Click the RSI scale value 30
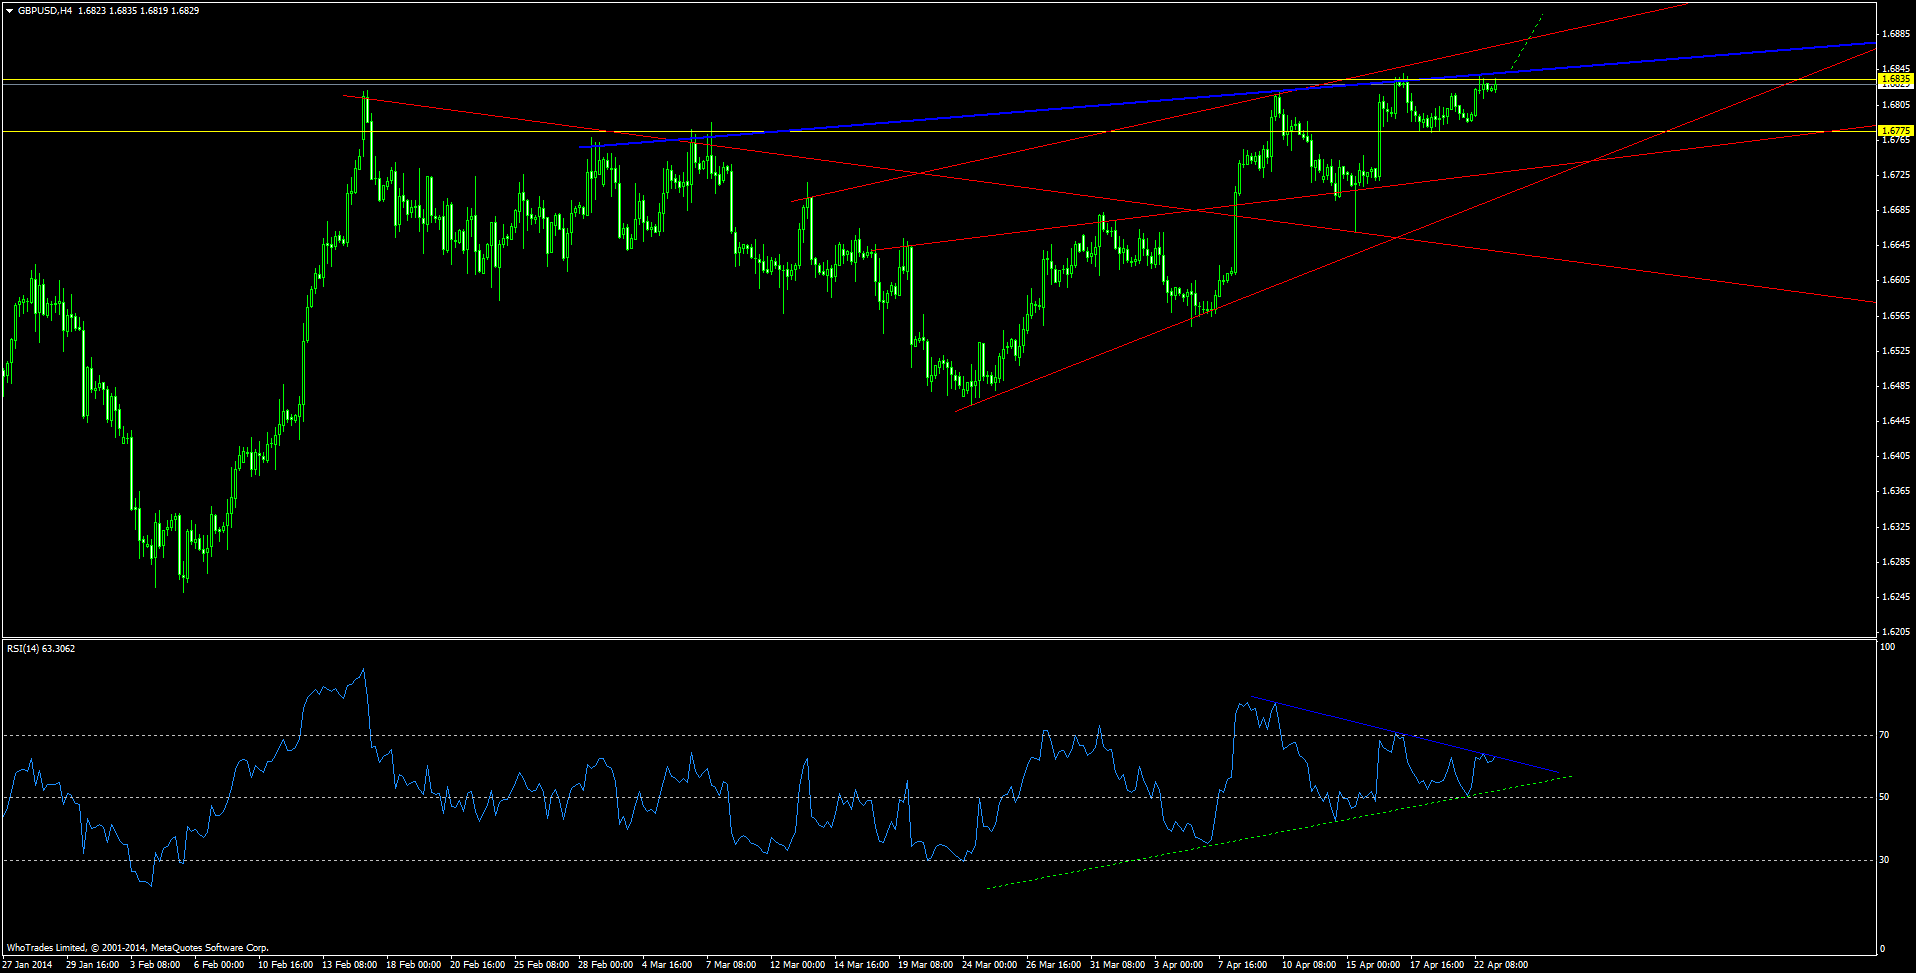The image size is (1916, 973). (1885, 860)
